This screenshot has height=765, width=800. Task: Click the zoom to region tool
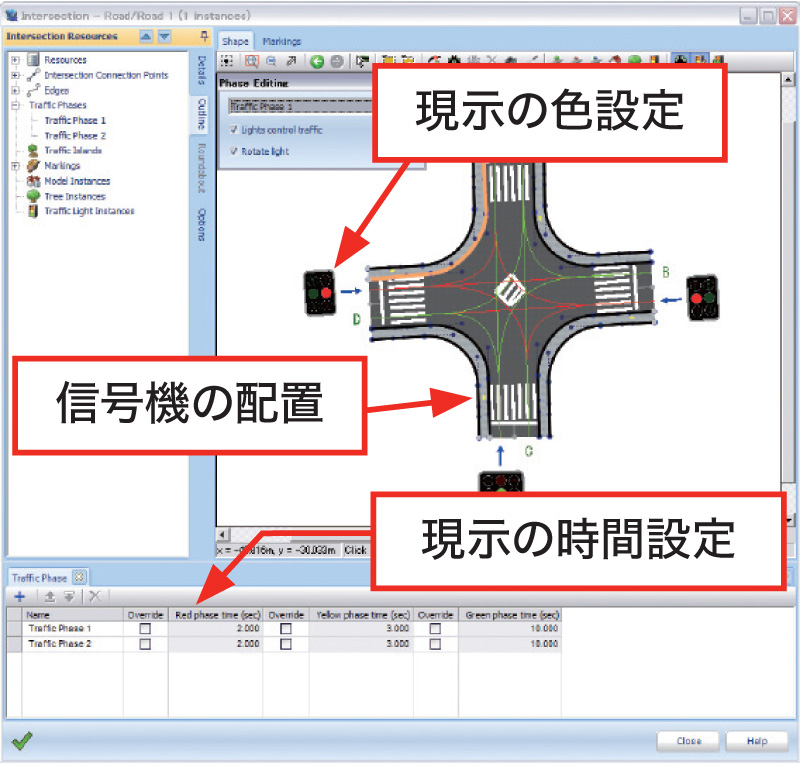[251, 61]
